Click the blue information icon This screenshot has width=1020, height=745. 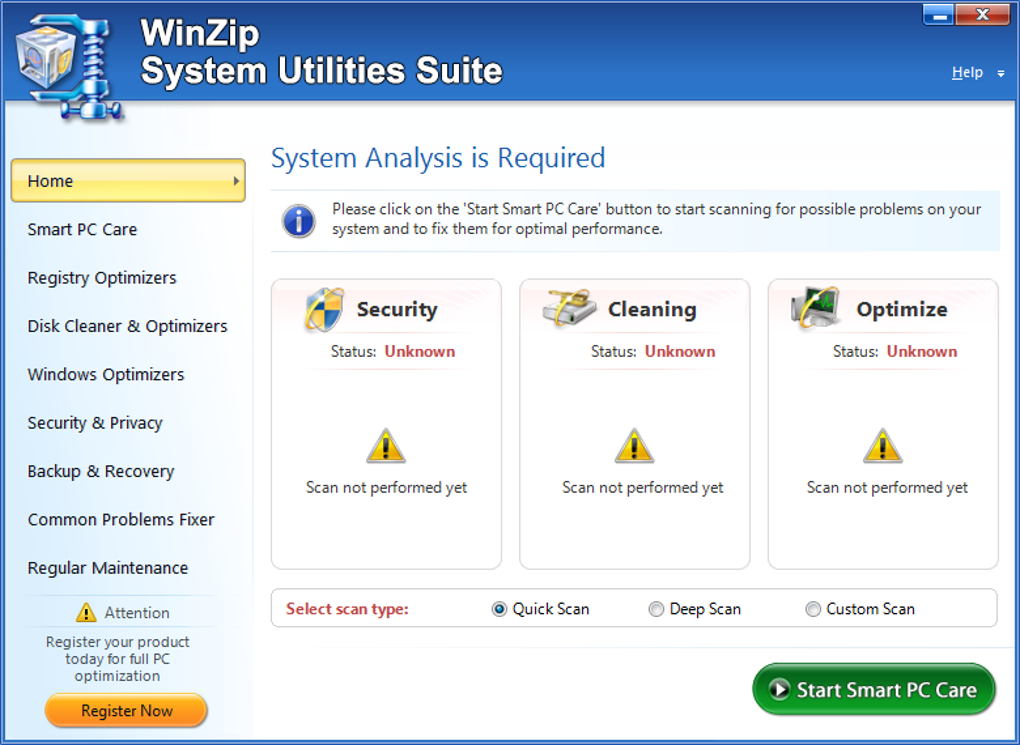pyautogui.click(x=299, y=221)
